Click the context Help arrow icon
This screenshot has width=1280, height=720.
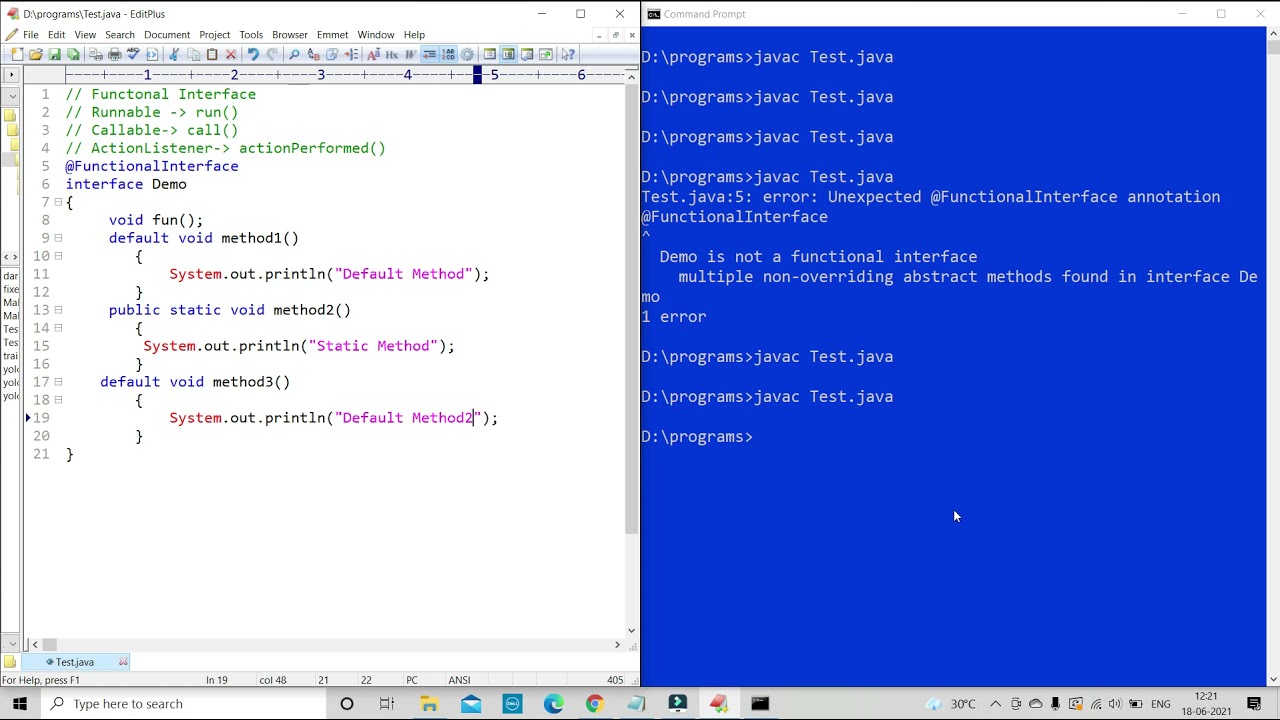(x=568, y=54)
